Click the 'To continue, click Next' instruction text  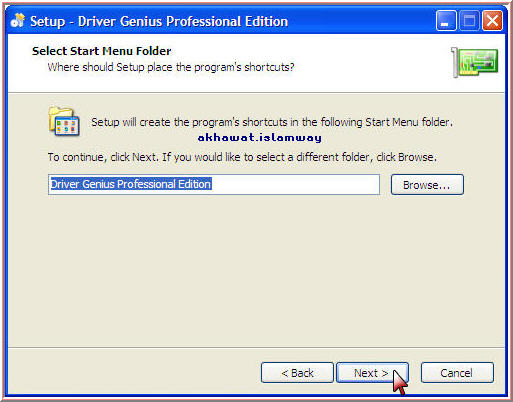pyautogui.click(x=242, y=157)
